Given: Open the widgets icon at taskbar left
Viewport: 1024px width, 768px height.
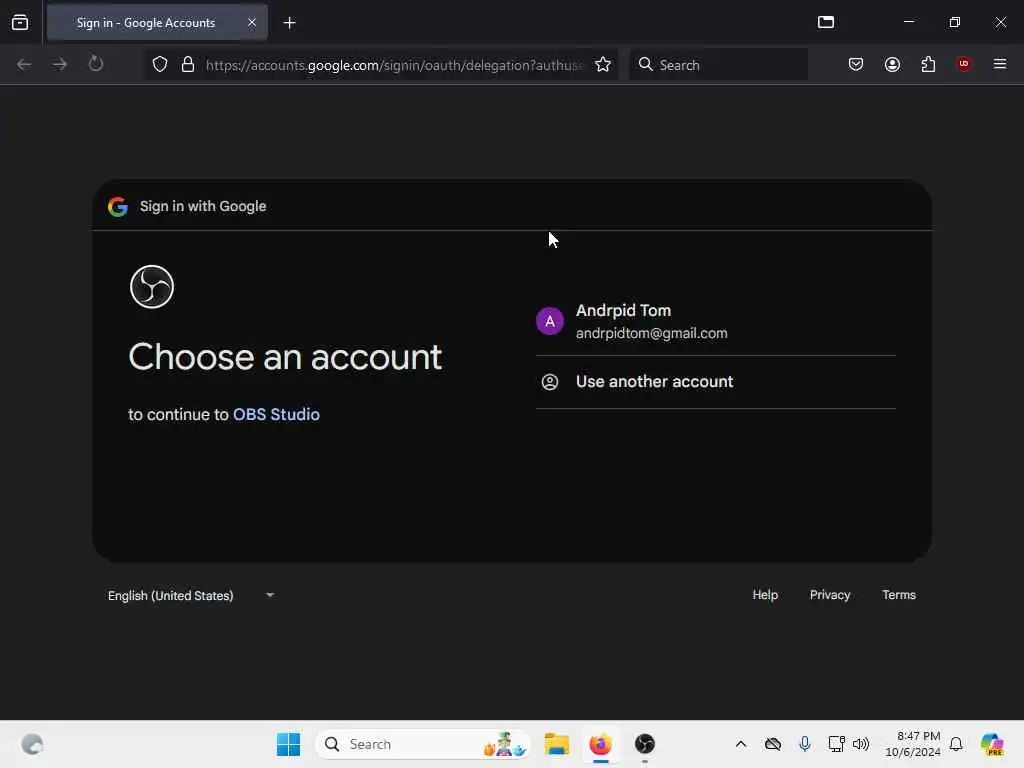Looking at the screenshot, I should tap(32, 744).
